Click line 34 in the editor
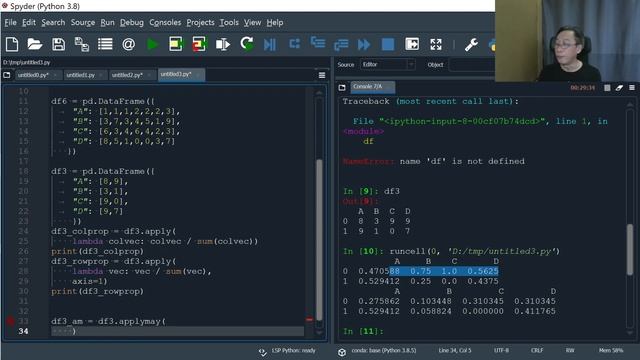The image size is (640, 360). coord(177,331)
